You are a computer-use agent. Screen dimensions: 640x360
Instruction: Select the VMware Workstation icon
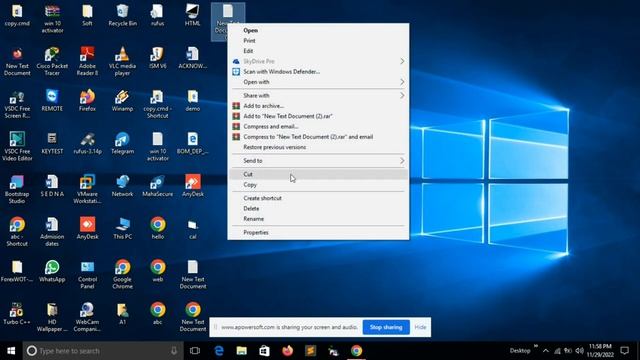click(x=87, y=189)
